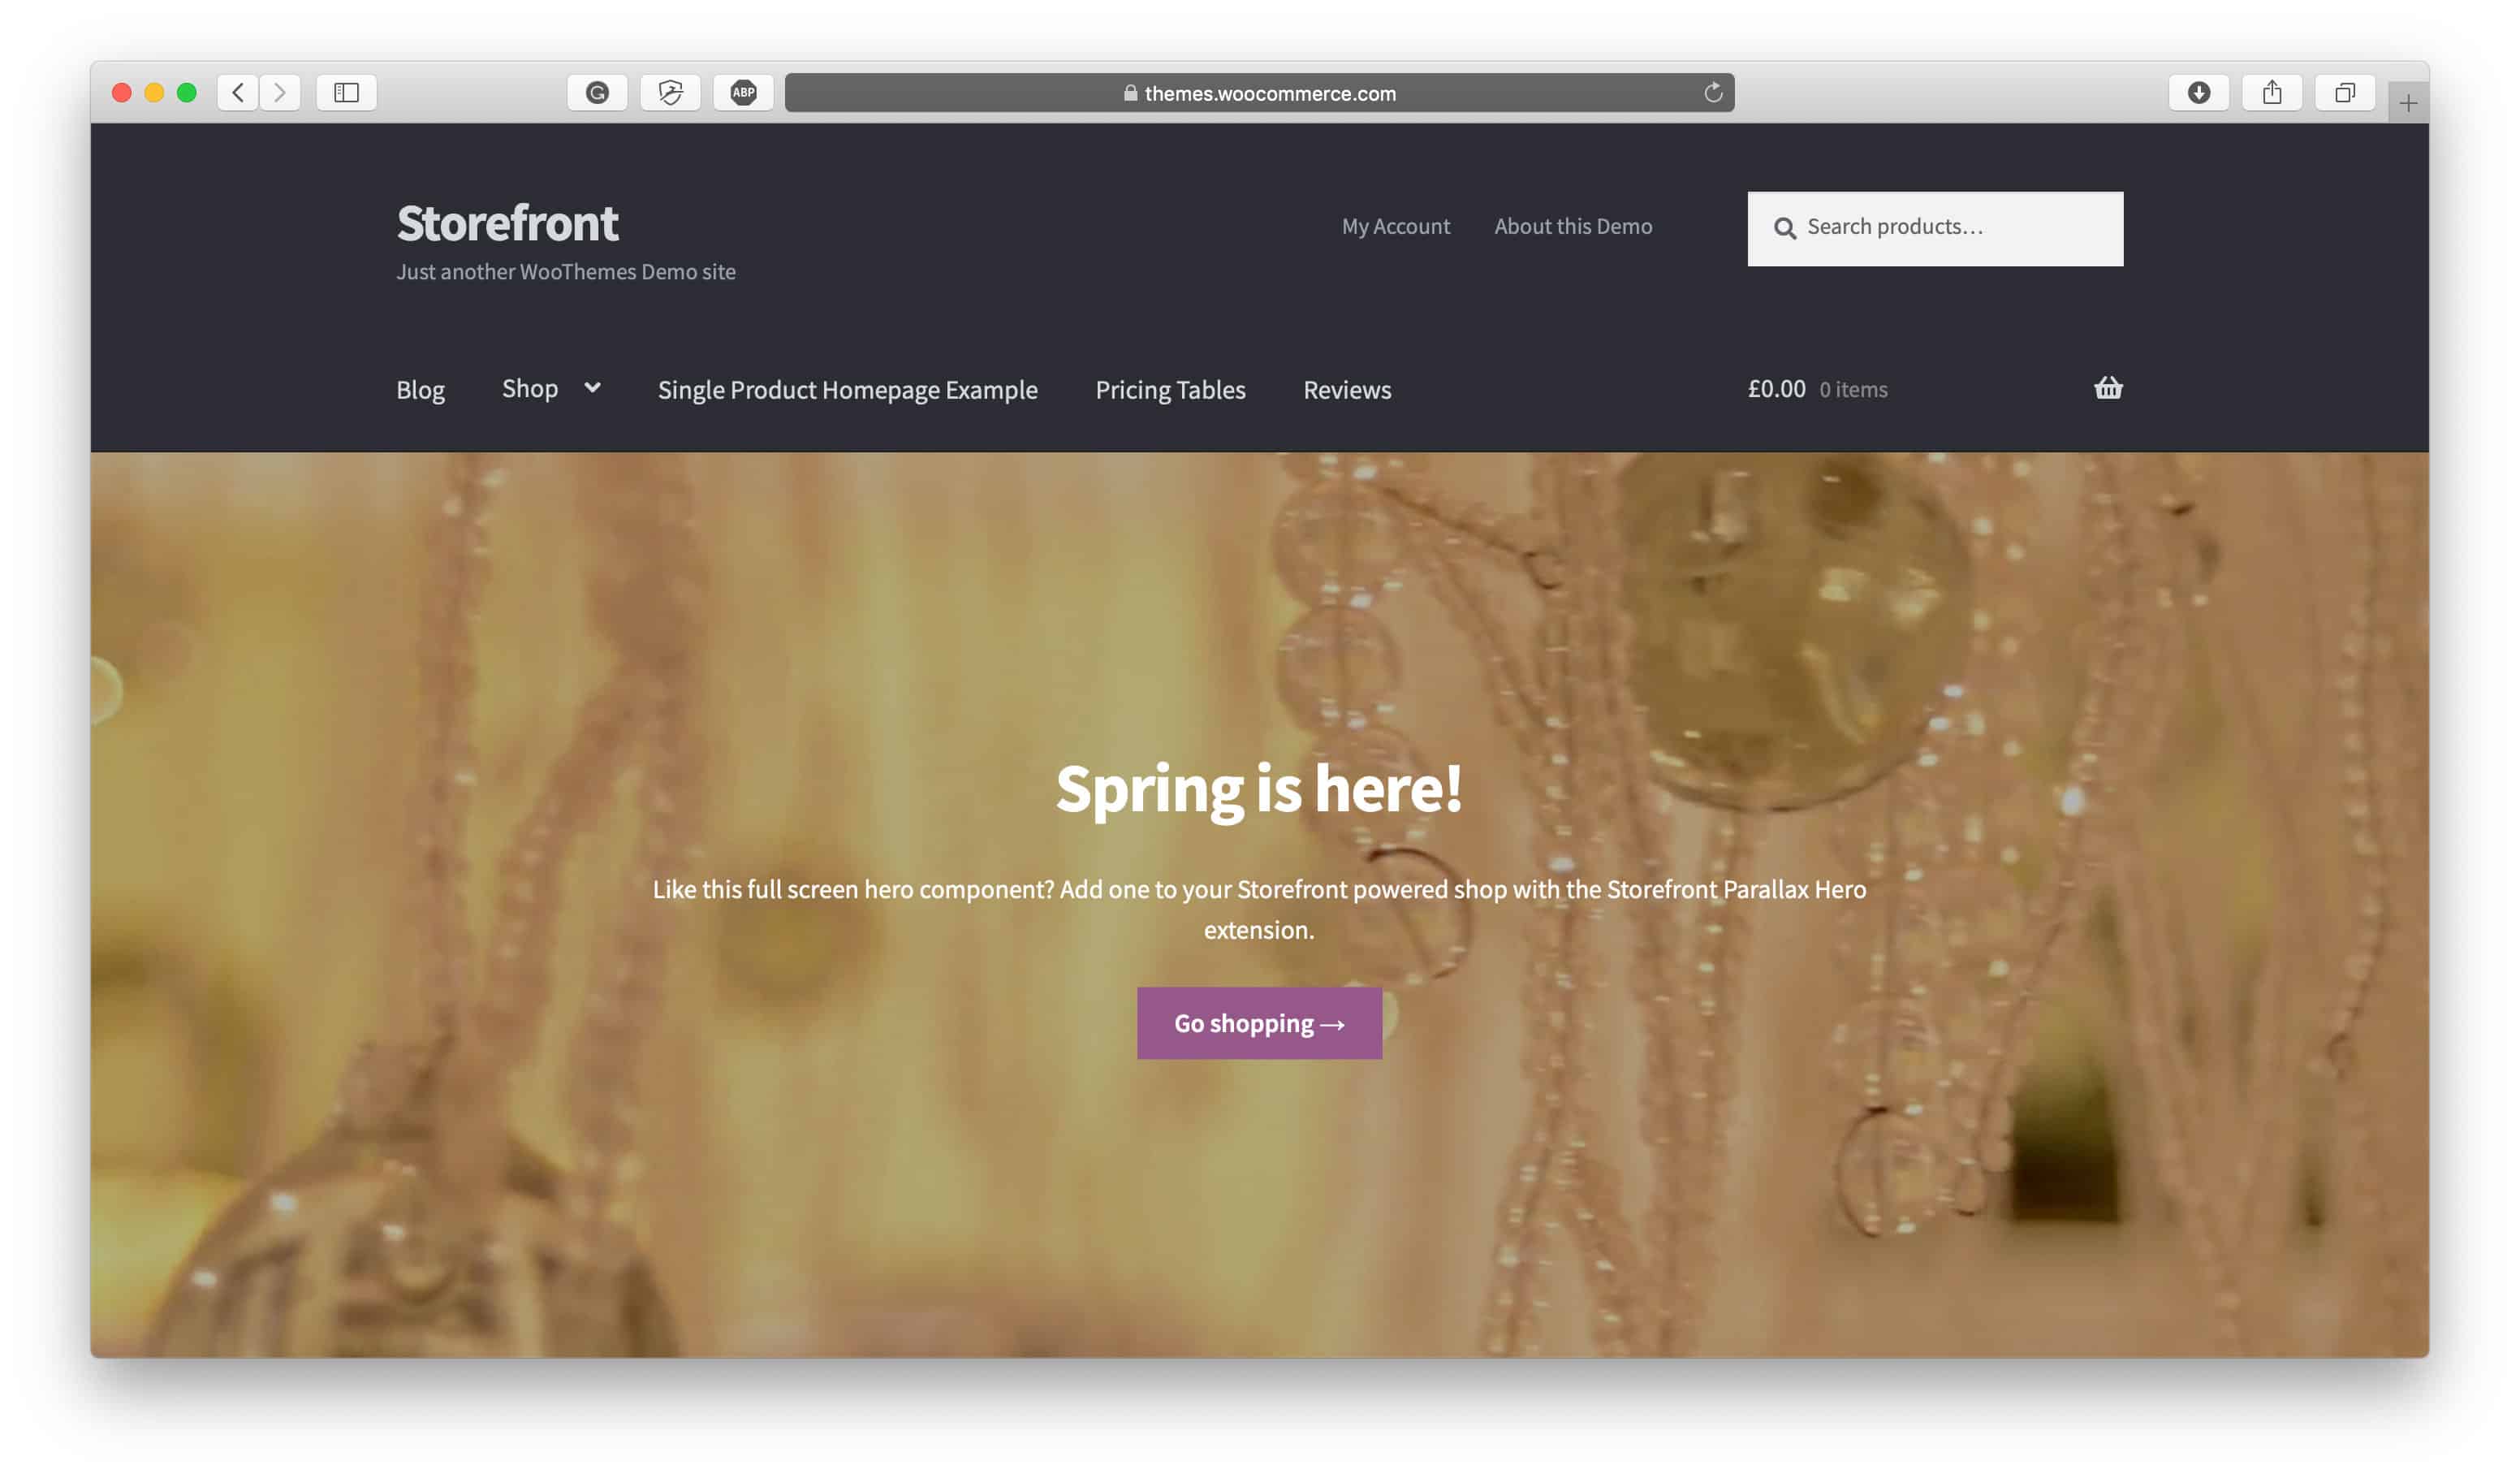The image size is (2520, 1478).
Task: Click the sidebar toggle panel icon
Action: click(x=345, y=92)
